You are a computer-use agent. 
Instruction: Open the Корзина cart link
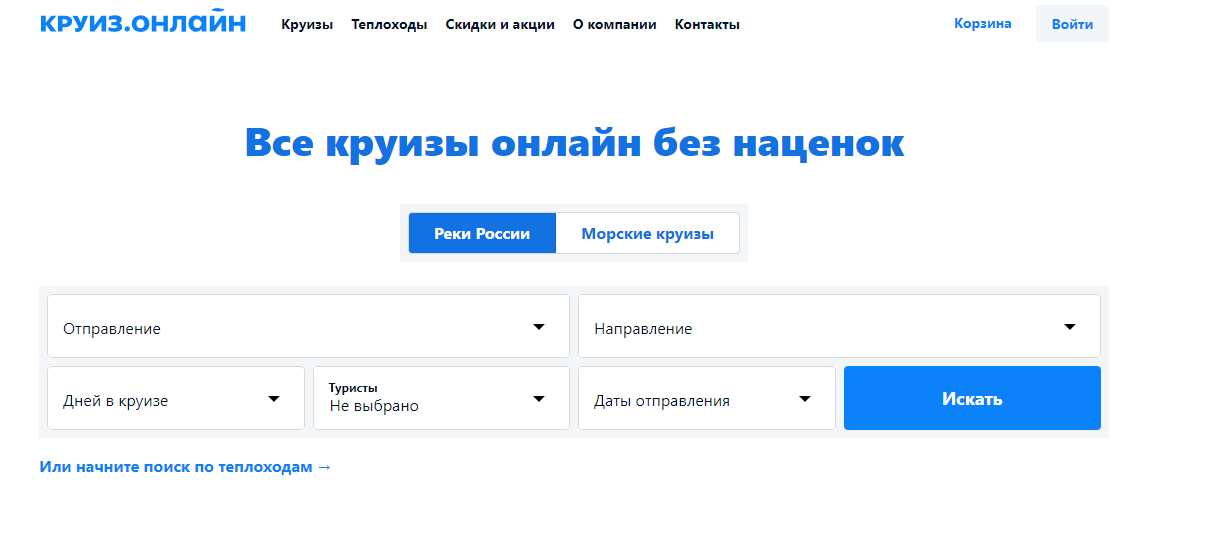pos(983,24)
